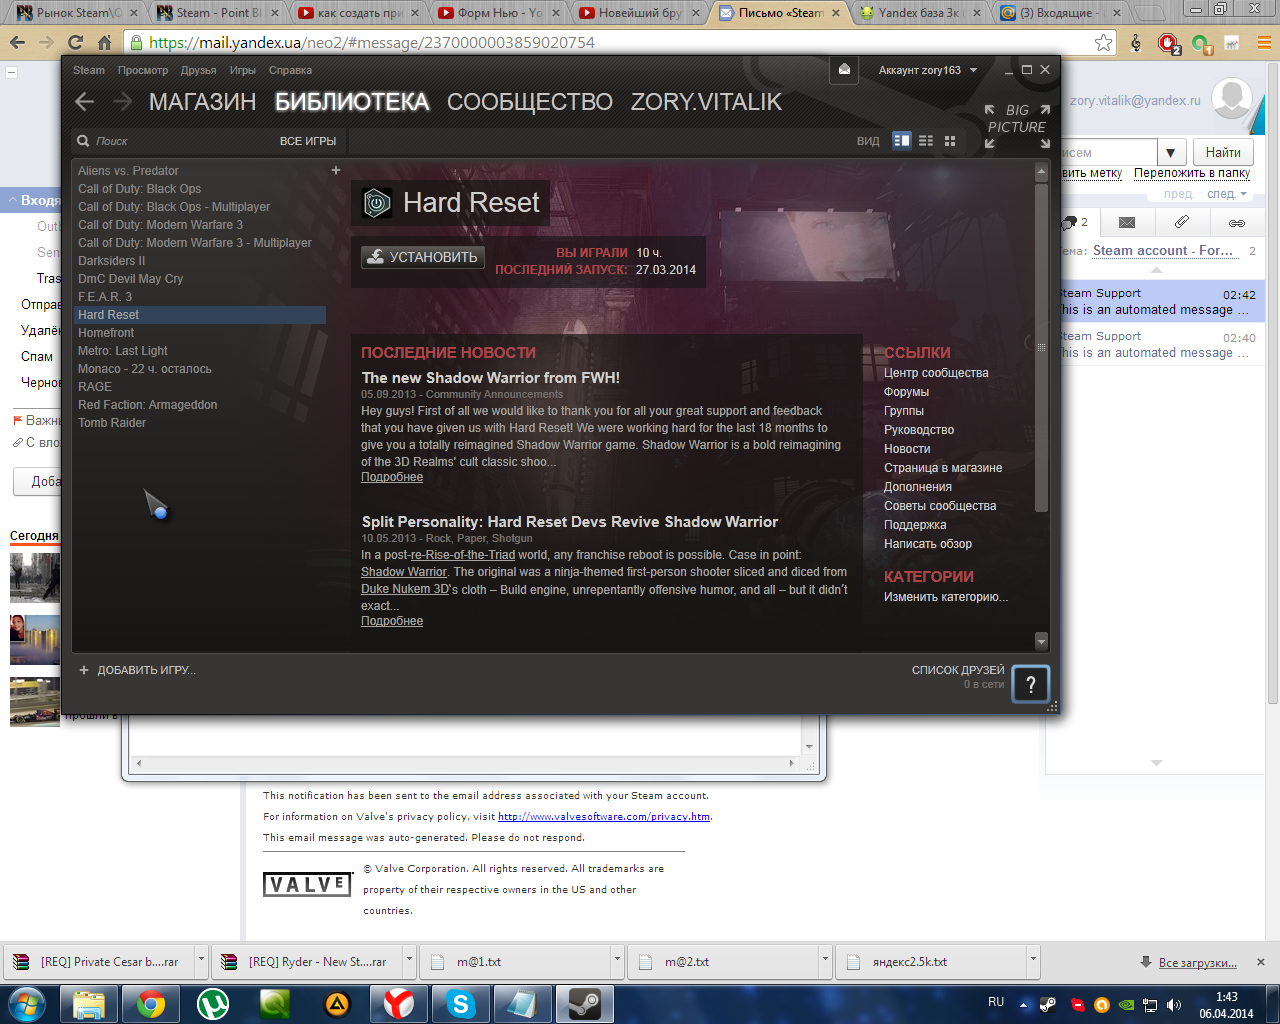Click the Hard Reset game logo icon
Screen dimensions: 1280x1024
(x=377, y=203)
